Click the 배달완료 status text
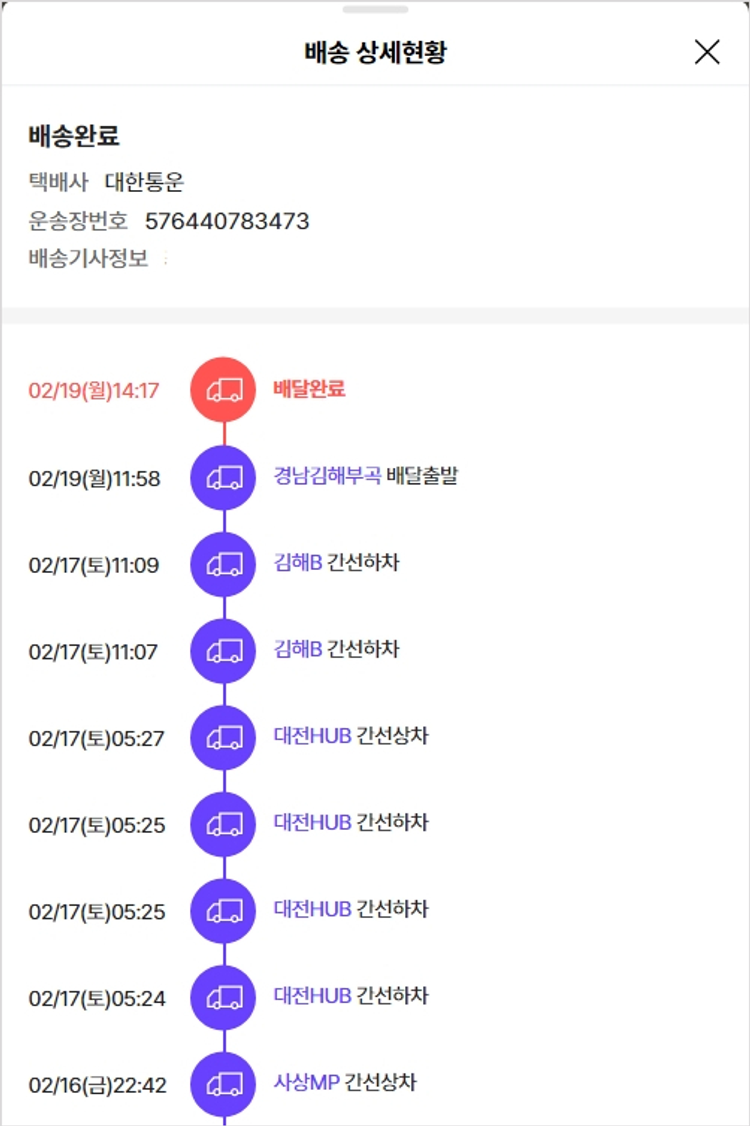 (x=309, y=389)
